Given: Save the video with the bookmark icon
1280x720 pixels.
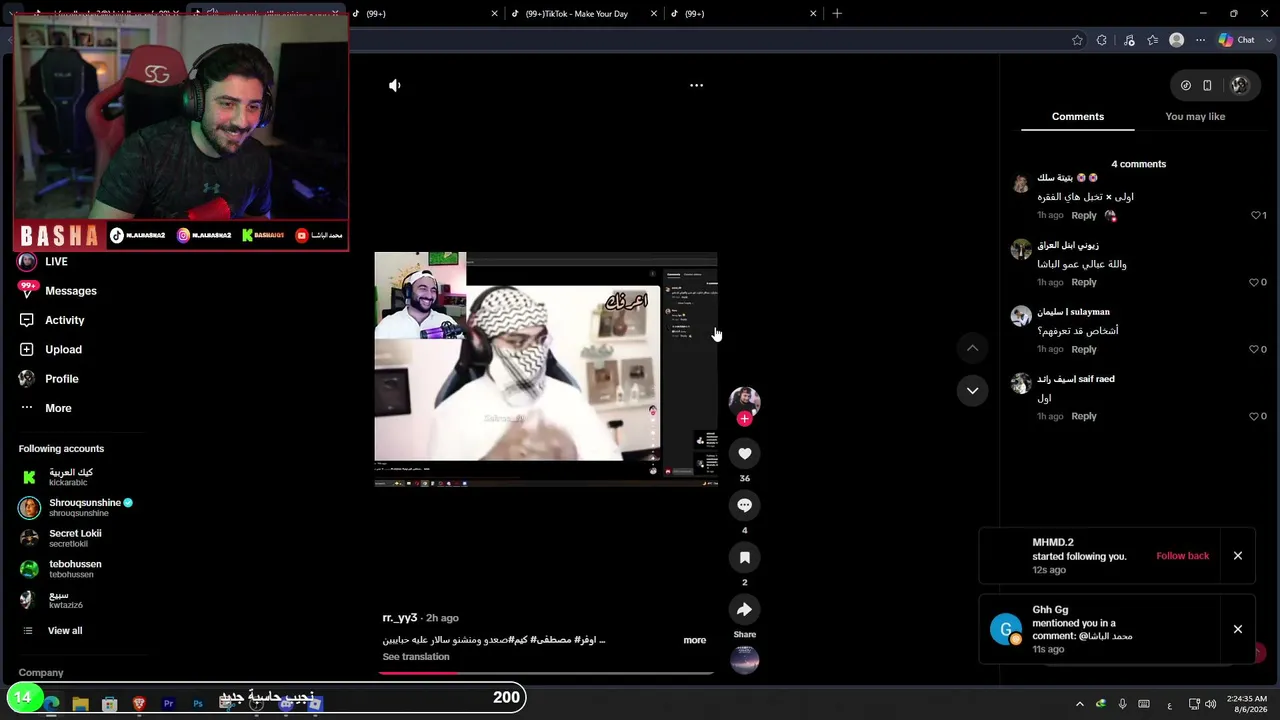Looking at the screenshot, I should (x=744, y=558).
